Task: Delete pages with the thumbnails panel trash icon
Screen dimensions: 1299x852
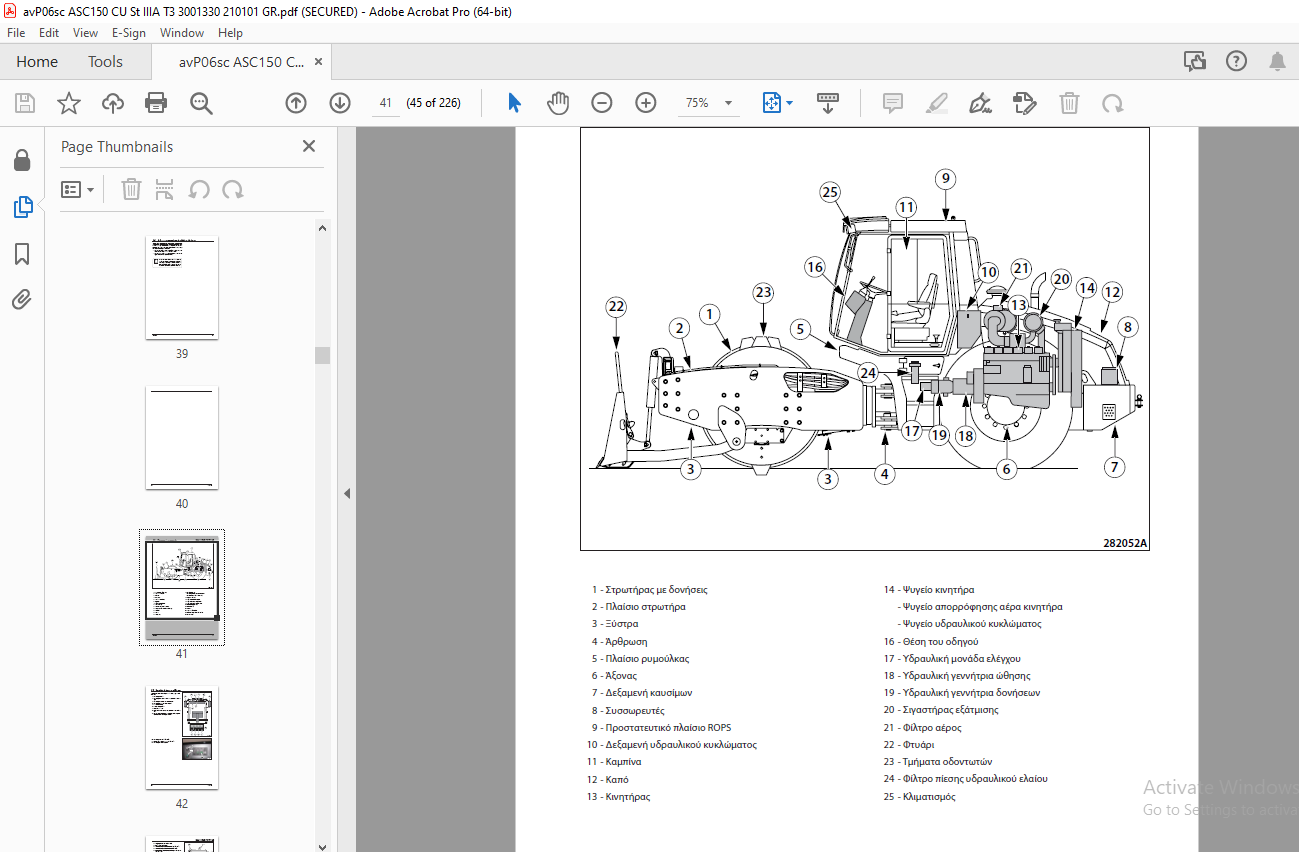Action: click(131, 189)
